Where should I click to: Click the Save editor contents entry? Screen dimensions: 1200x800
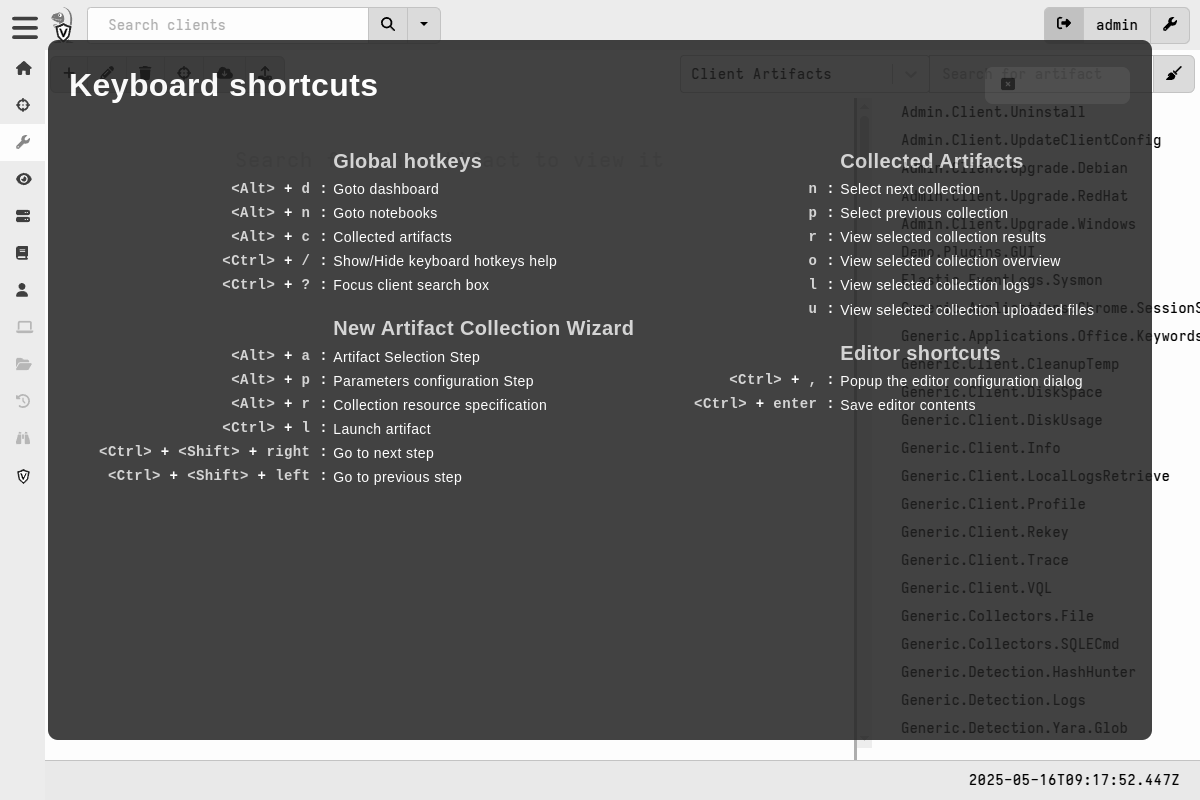coord(907,405)
